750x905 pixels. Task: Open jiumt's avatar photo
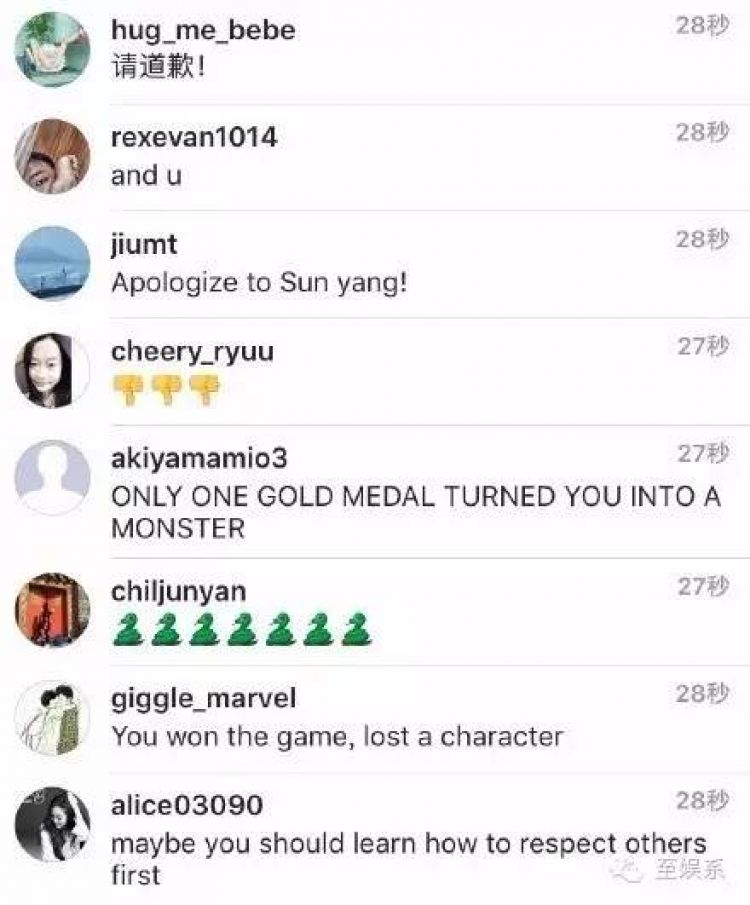(52, 263)
